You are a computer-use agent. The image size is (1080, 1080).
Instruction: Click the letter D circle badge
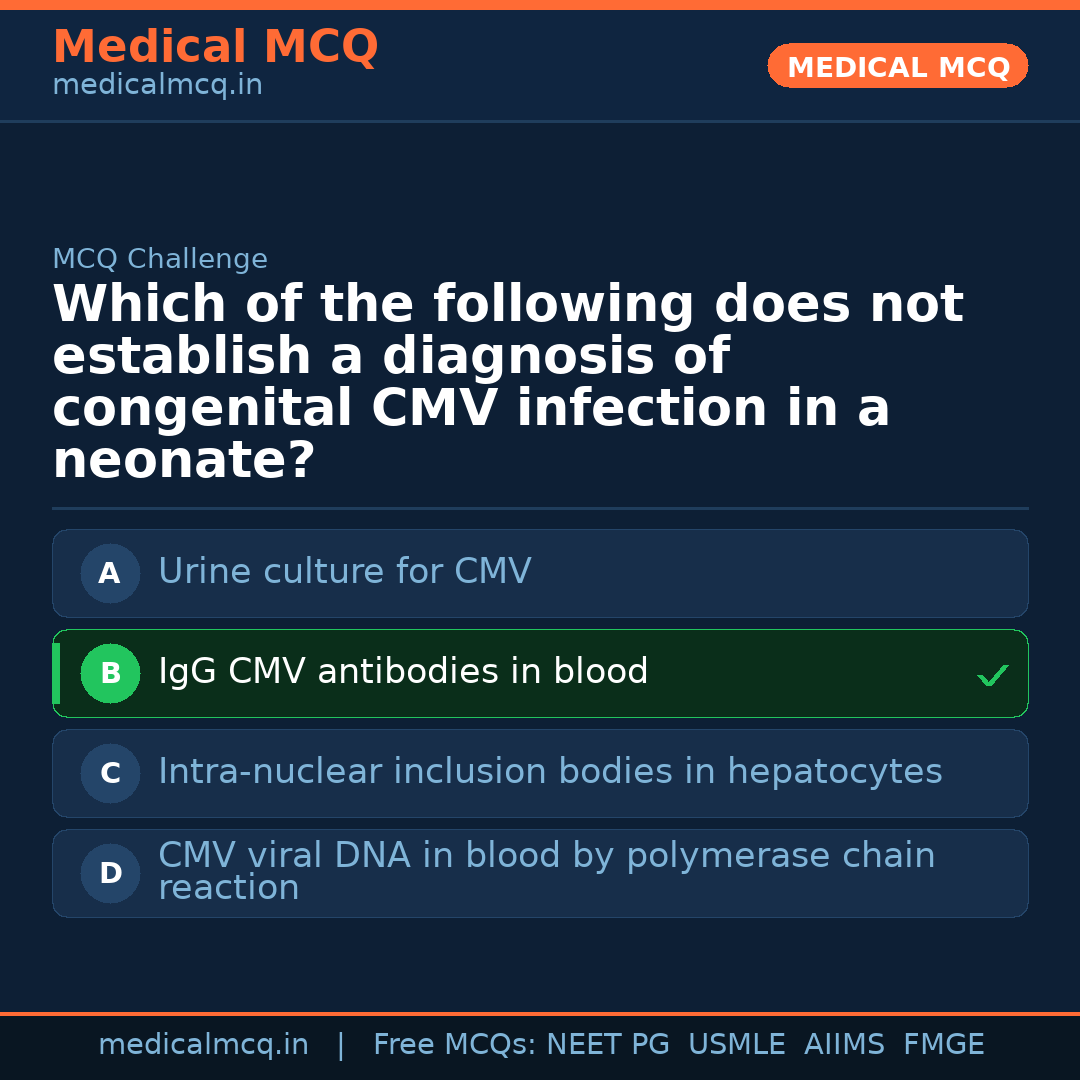pyautogui.click(x=110, y=874)
